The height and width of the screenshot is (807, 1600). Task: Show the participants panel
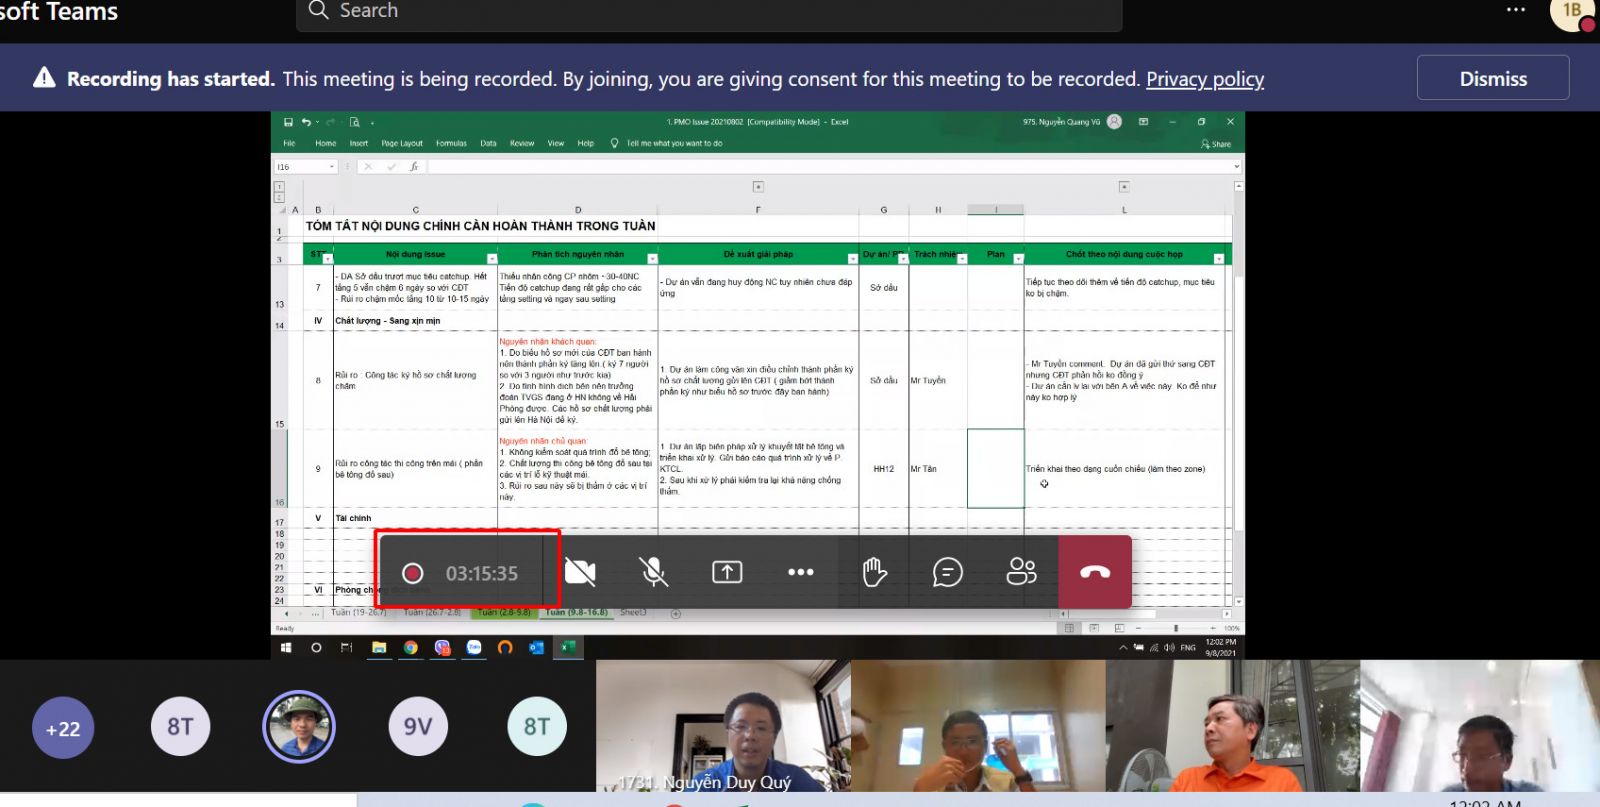pyautogui.click(x=1021, y=572)
